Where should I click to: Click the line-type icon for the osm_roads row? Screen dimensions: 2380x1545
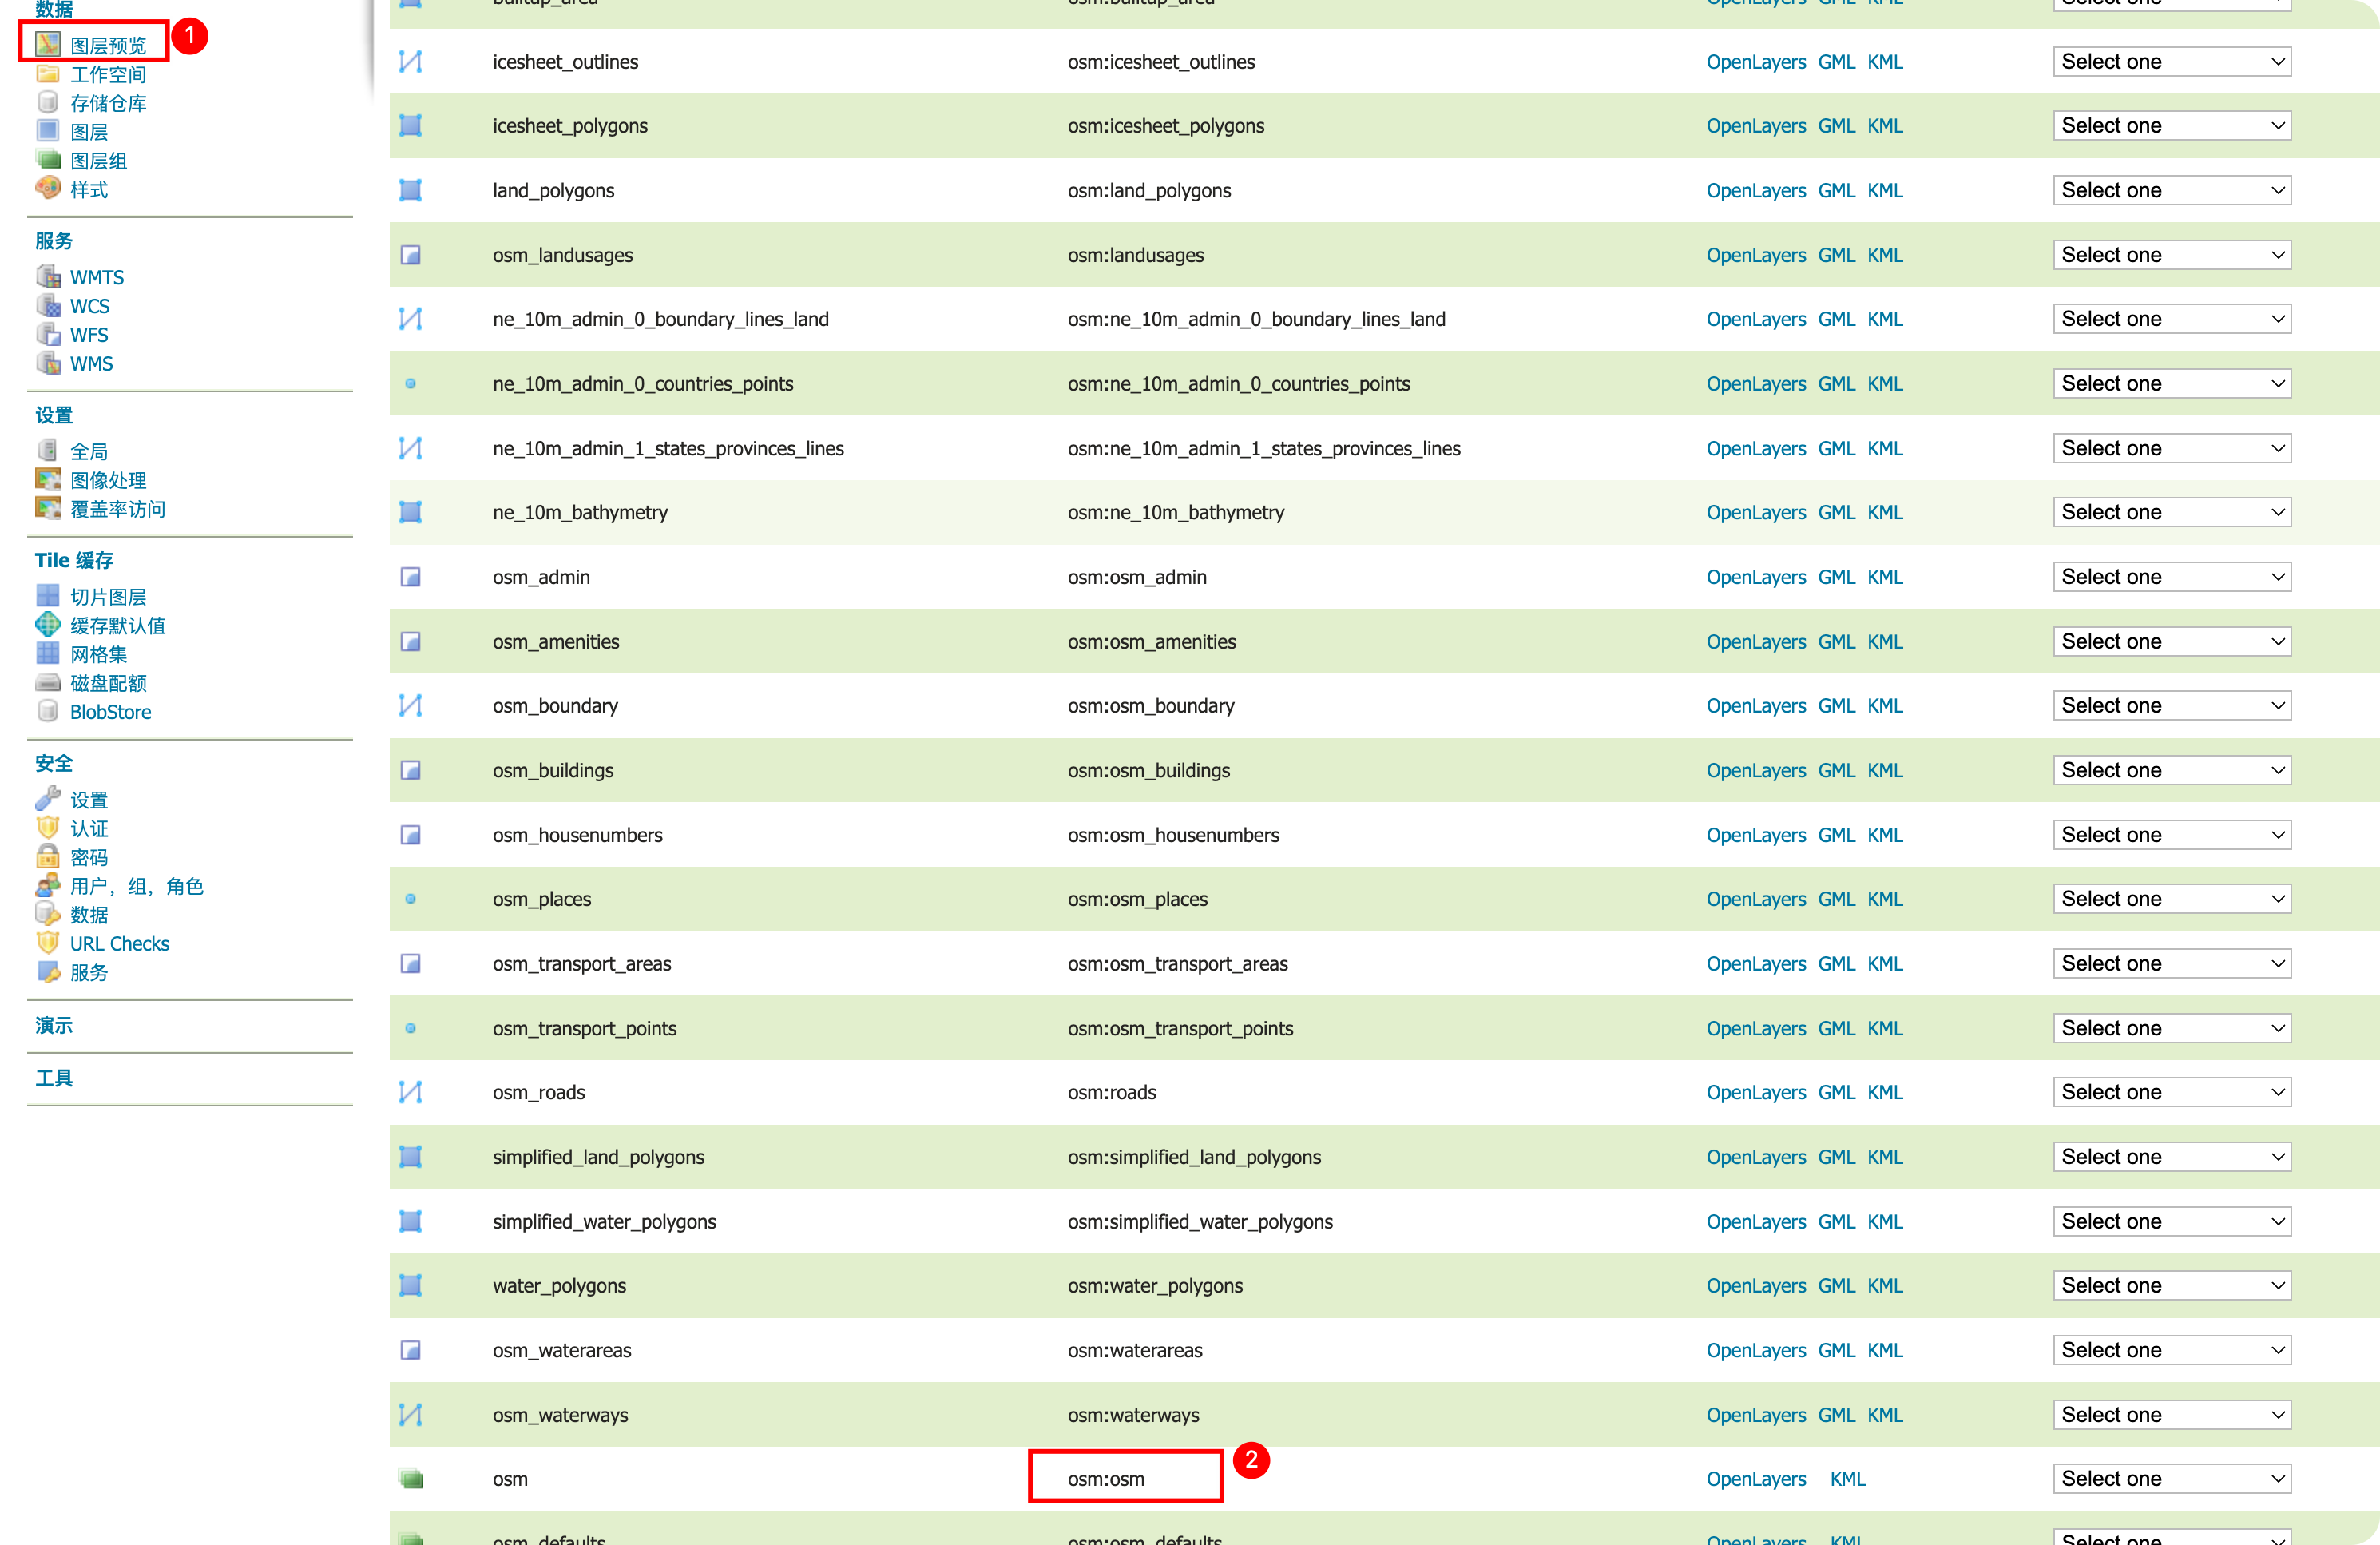point(410,1092)
